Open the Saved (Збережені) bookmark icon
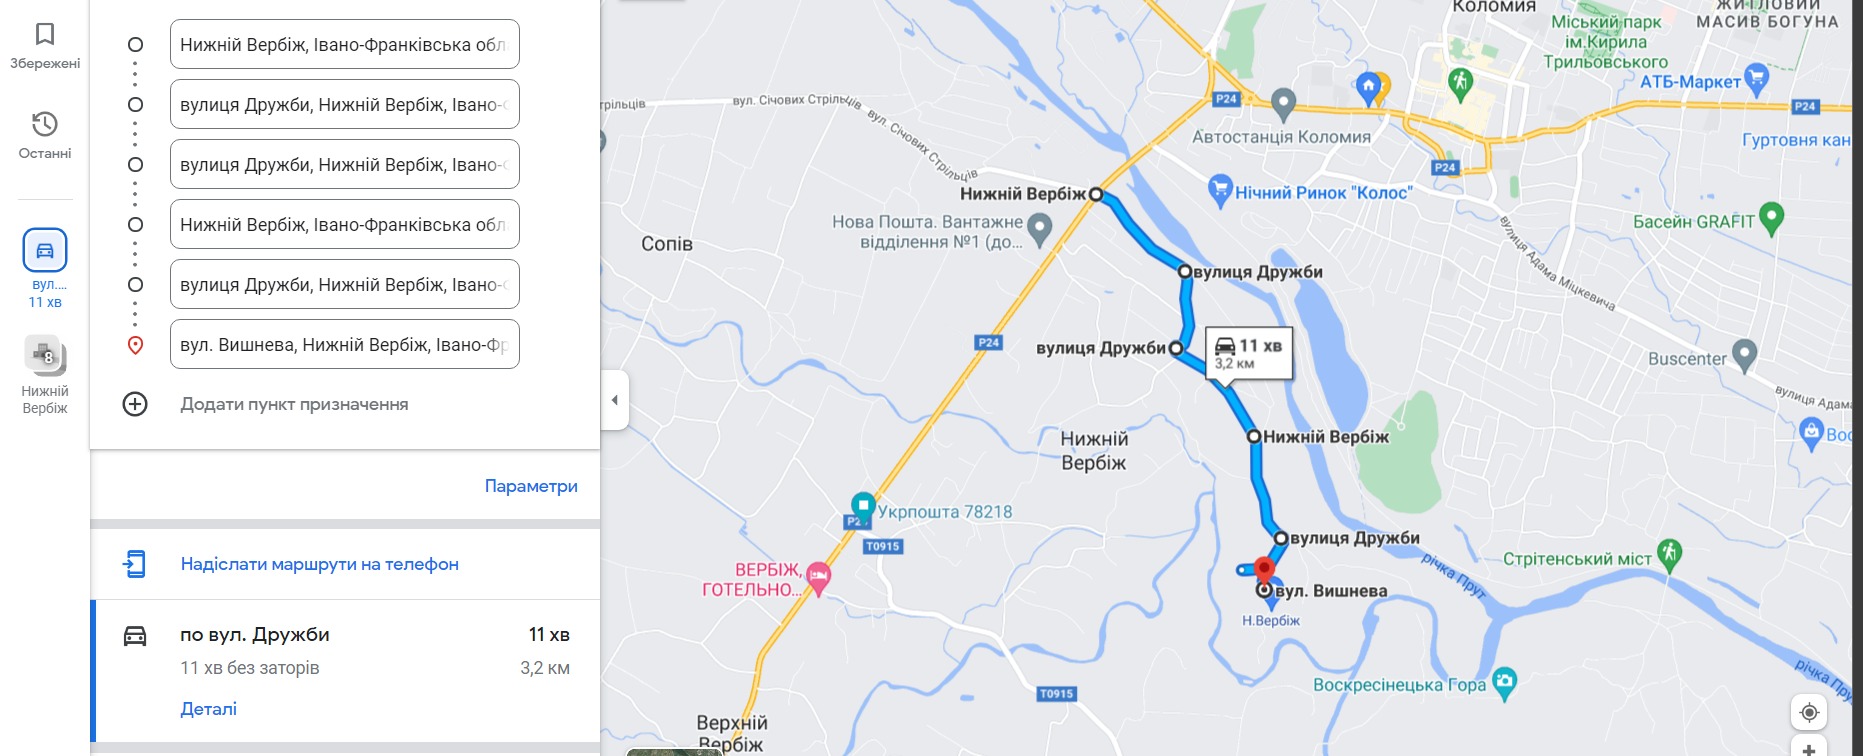Image resolution: width=1863 pixels, height=756 pixels. [45, 36]
